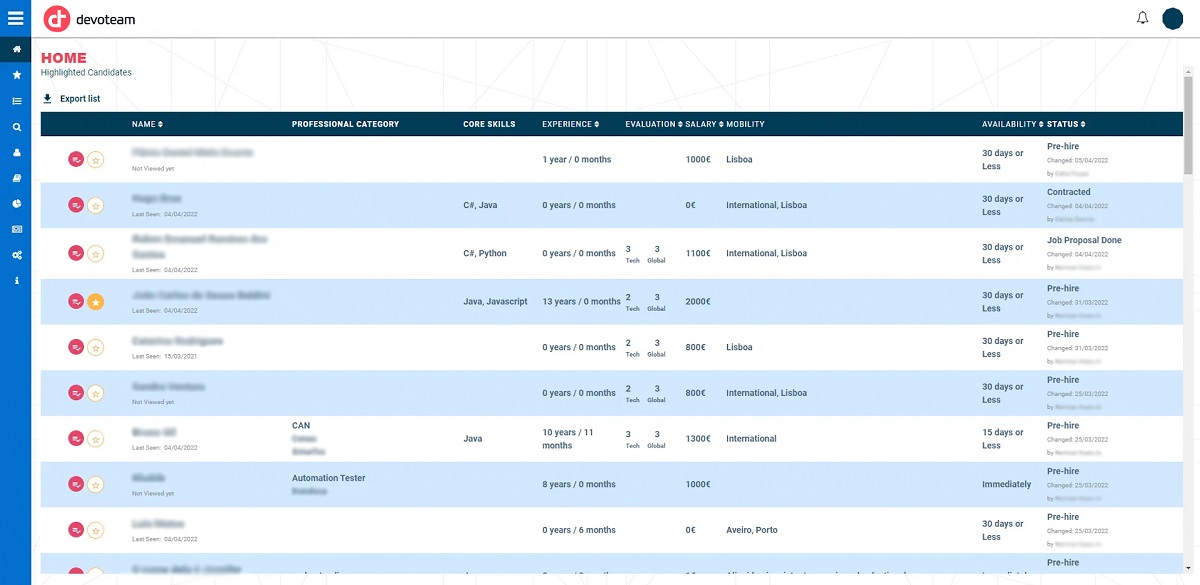Viewport: 1200px width, 585px height.
Task: Toggle star for the Contracted candidate
Action: point(95,205)
